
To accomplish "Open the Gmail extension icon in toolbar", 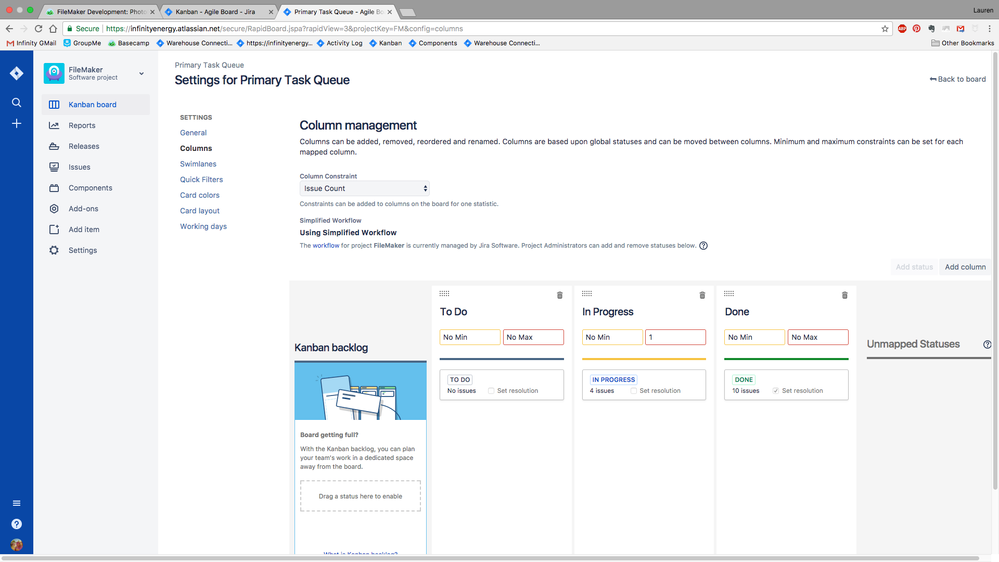I will (960, 29).
